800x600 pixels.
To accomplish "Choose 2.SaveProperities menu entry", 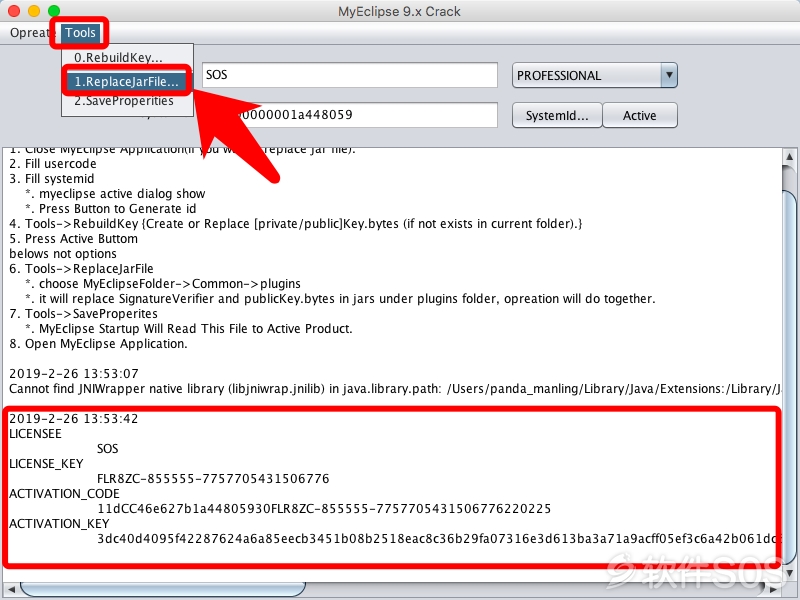I will [x=123, y=101].
